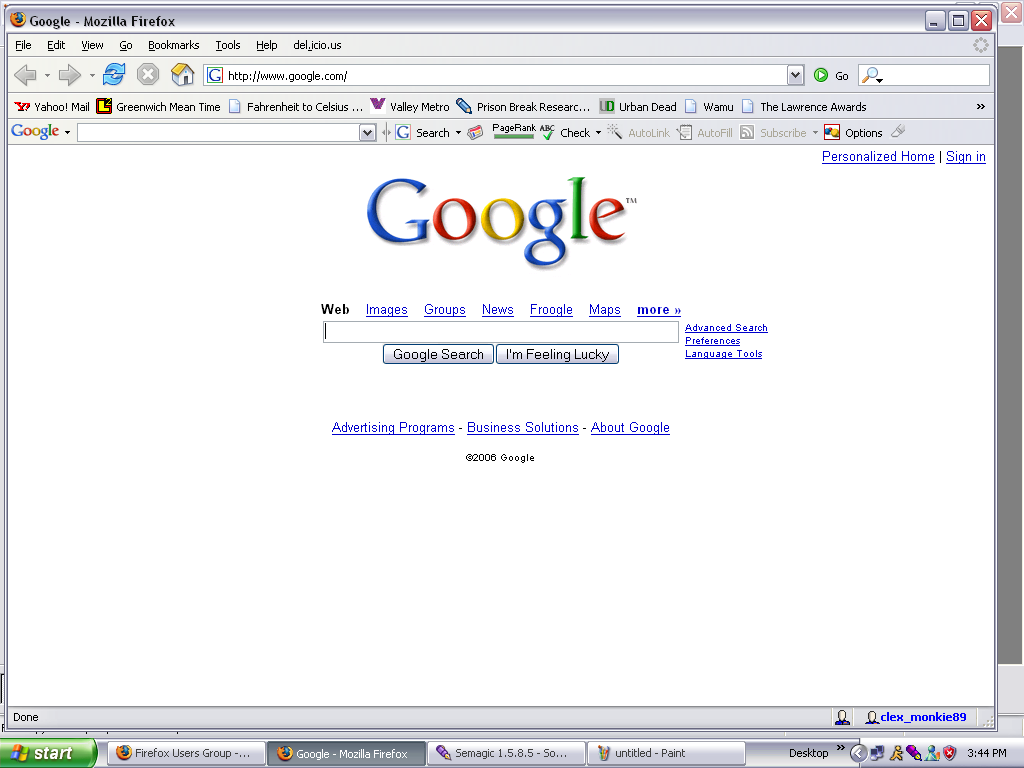Screen dimensions: 1024x768
Task: Click the status bar user icon
Action: (842, 717)
